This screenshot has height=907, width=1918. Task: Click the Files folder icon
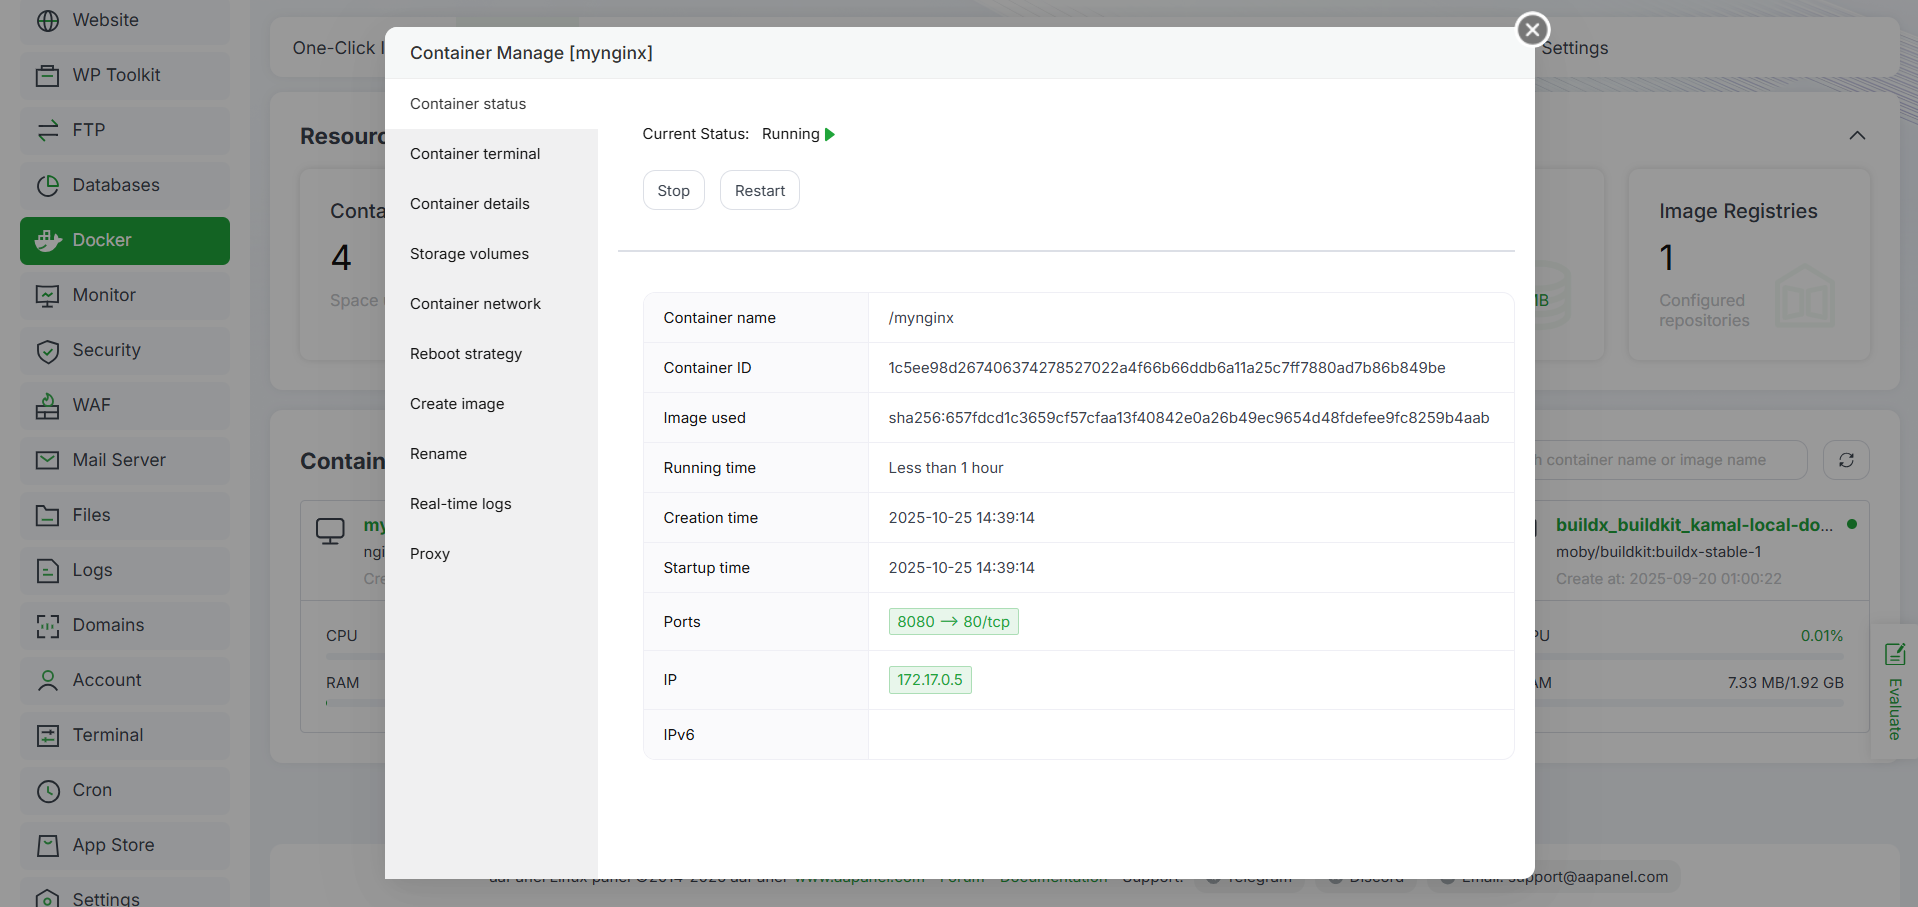click(x=47, y=515)
